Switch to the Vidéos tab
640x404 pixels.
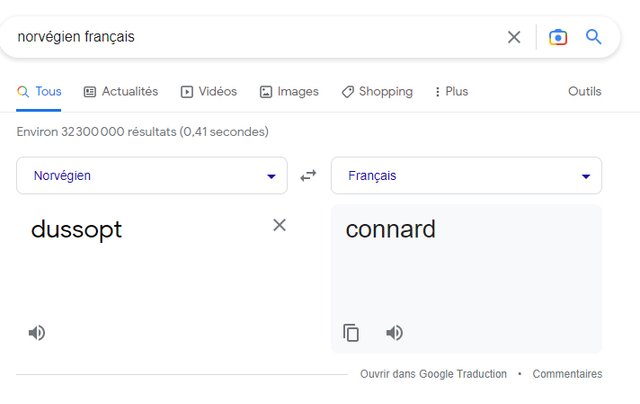click(209, 91)
